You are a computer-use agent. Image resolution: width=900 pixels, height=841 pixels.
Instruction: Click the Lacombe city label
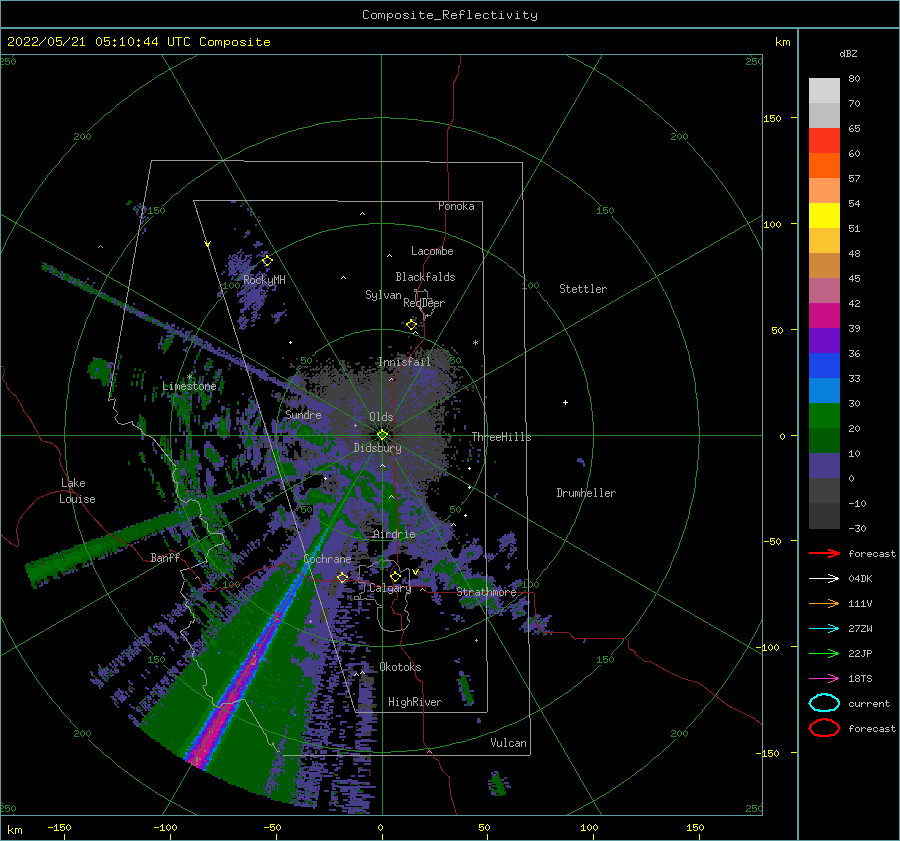[432, 251]
